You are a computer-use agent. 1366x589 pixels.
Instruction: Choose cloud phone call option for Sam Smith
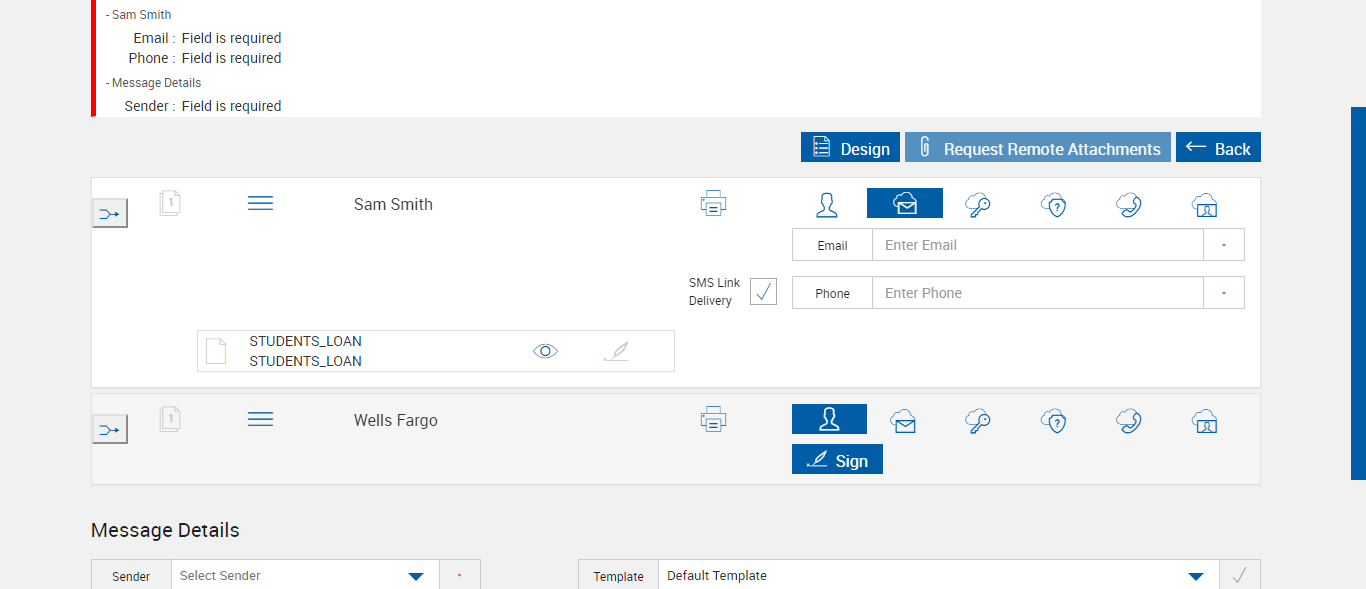tap(1129, 205)
